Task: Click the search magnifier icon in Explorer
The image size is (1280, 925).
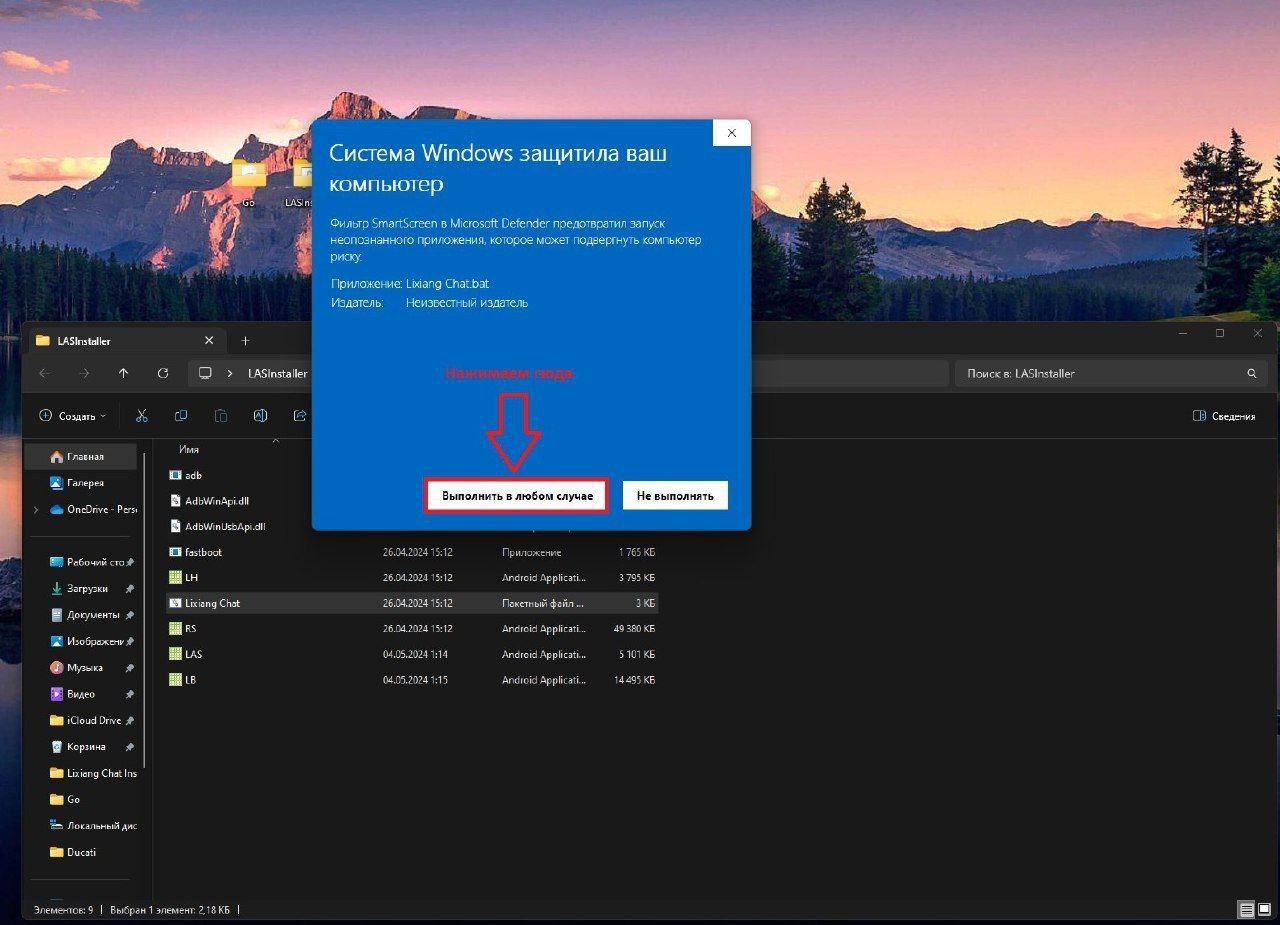Action: tap(1251, 373)
